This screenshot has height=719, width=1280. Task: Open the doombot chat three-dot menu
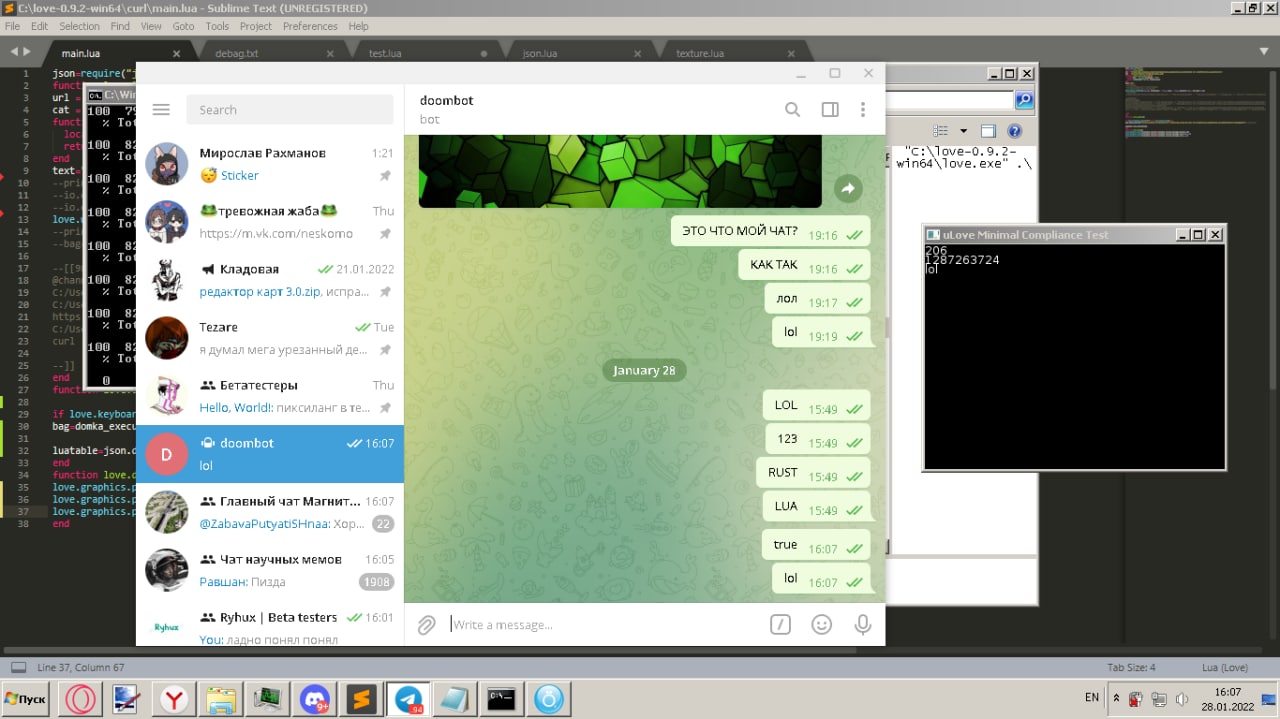(x=863, y=110)
